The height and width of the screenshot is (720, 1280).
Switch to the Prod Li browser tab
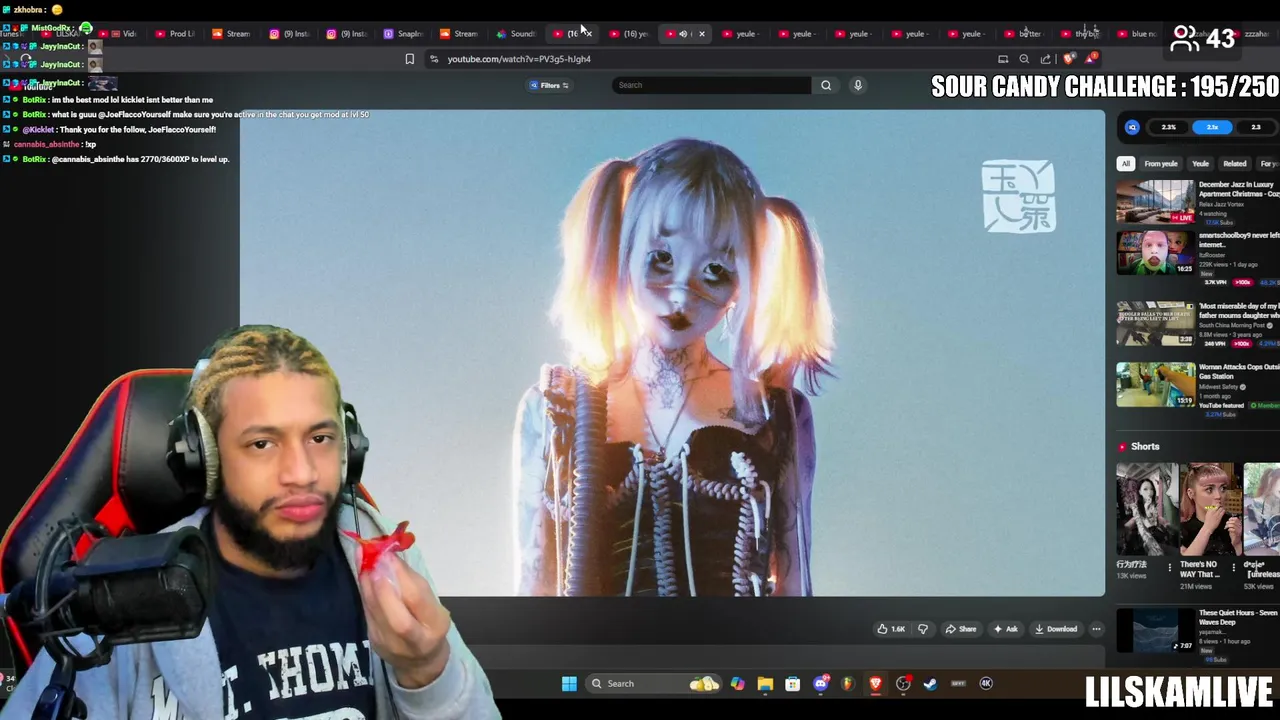(x=174, y=34)
